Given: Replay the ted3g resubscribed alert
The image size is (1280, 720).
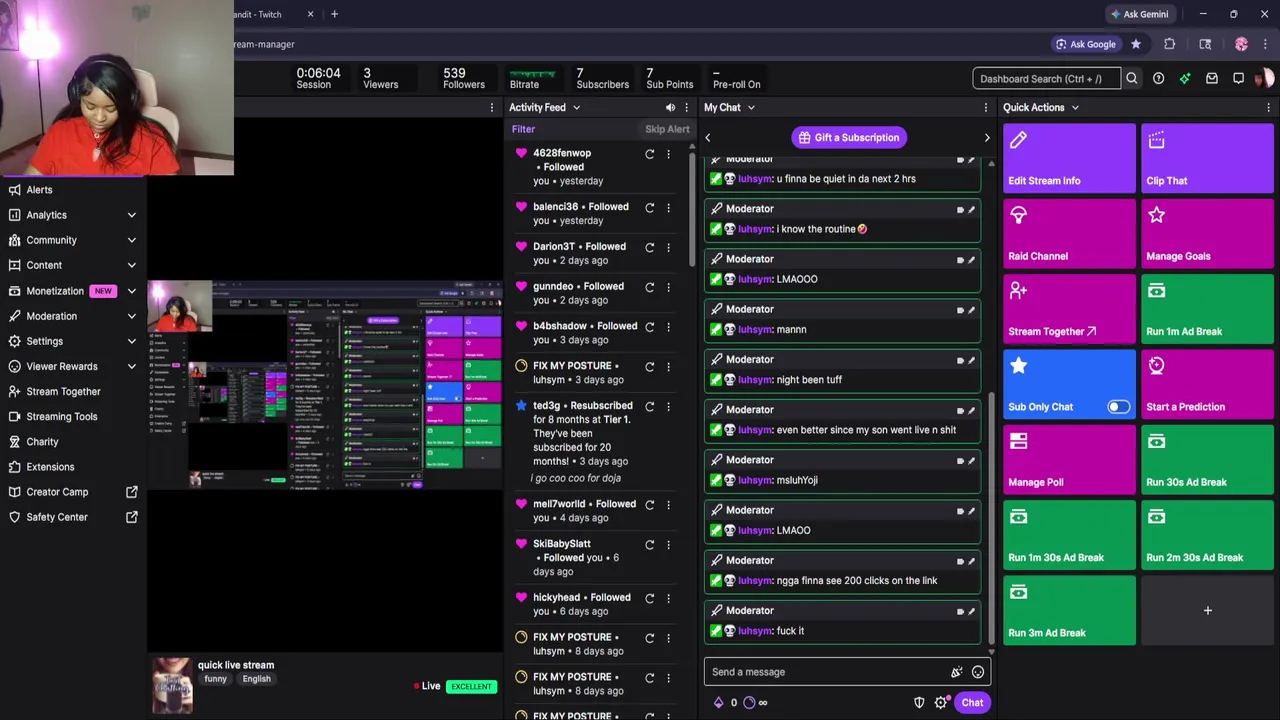Looking at the screenshot, I should click(x=650, y=406).
